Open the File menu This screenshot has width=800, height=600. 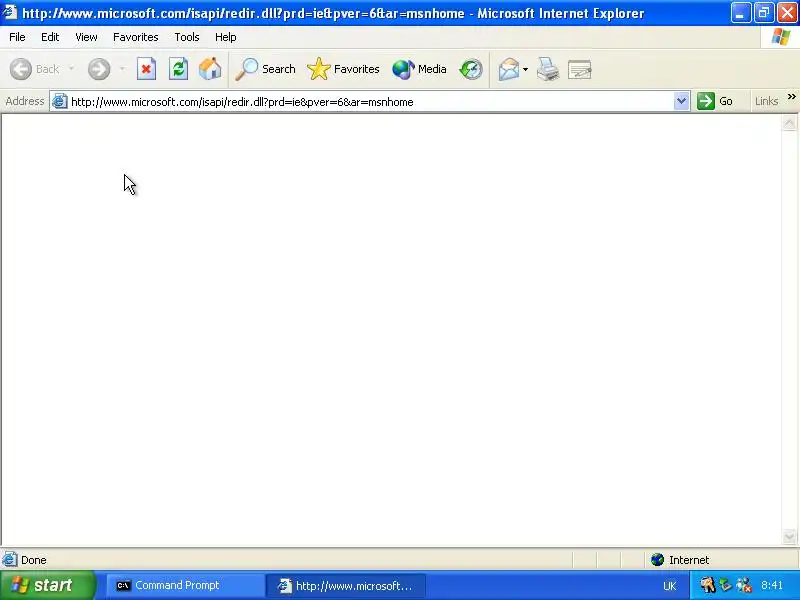[17, 37]
